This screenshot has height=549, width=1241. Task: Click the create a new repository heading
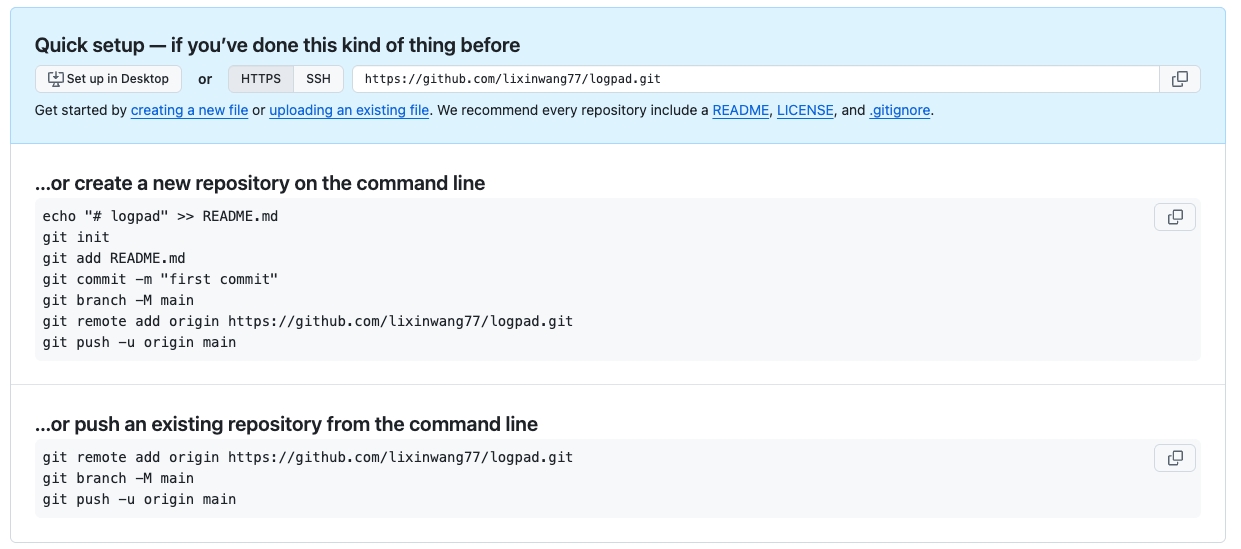coord(260,183)
